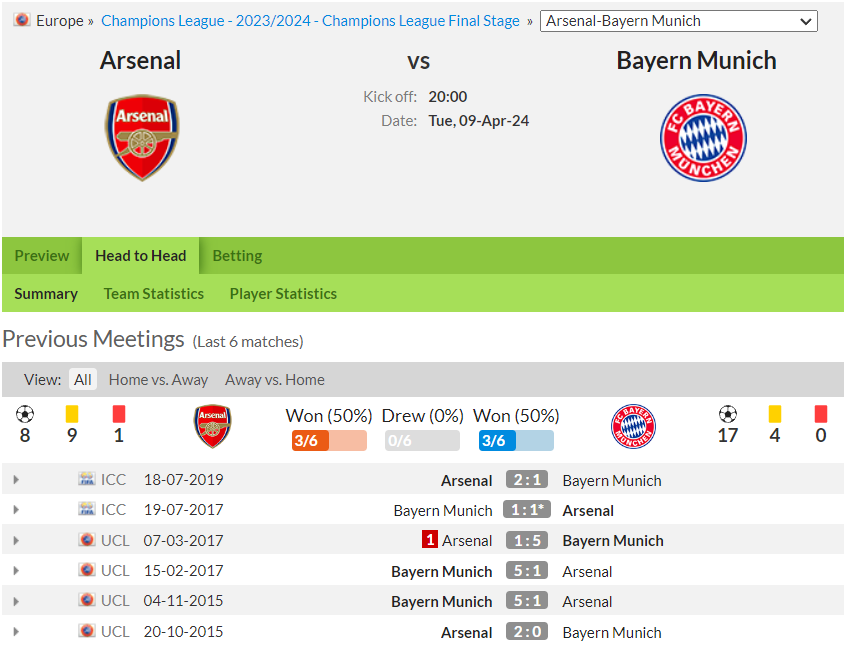Click the large Arsenal crest logo
The image size is (844, 670).
(x=142, y=138)
